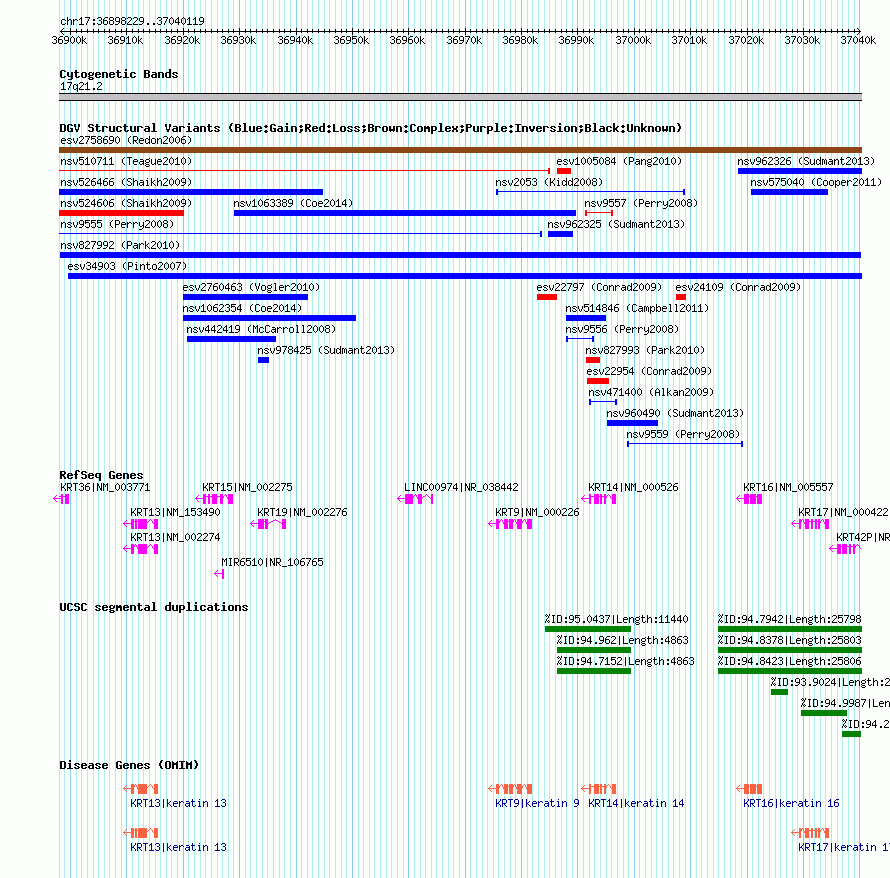
Task: Select the LINC00974 gene glyph
Action: coord(415,499)
